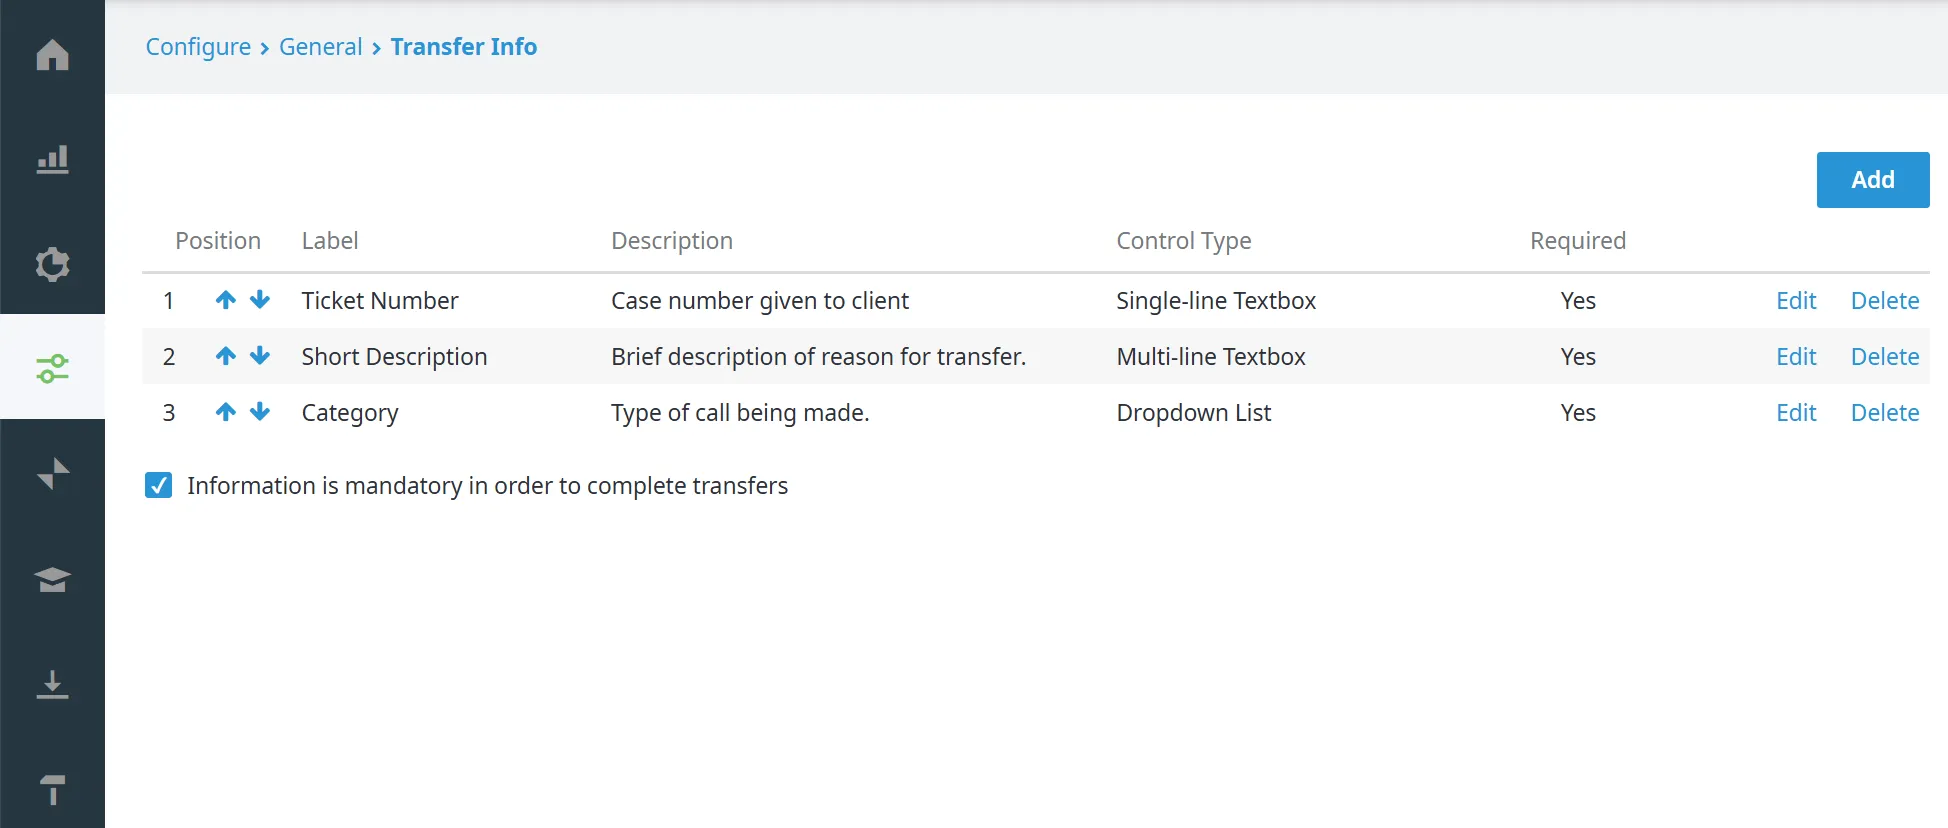The height and width of the screenshot is (828, 1948).
Task: Delete the Category field
Action: pyautogui.click(x=1885, y=413)
